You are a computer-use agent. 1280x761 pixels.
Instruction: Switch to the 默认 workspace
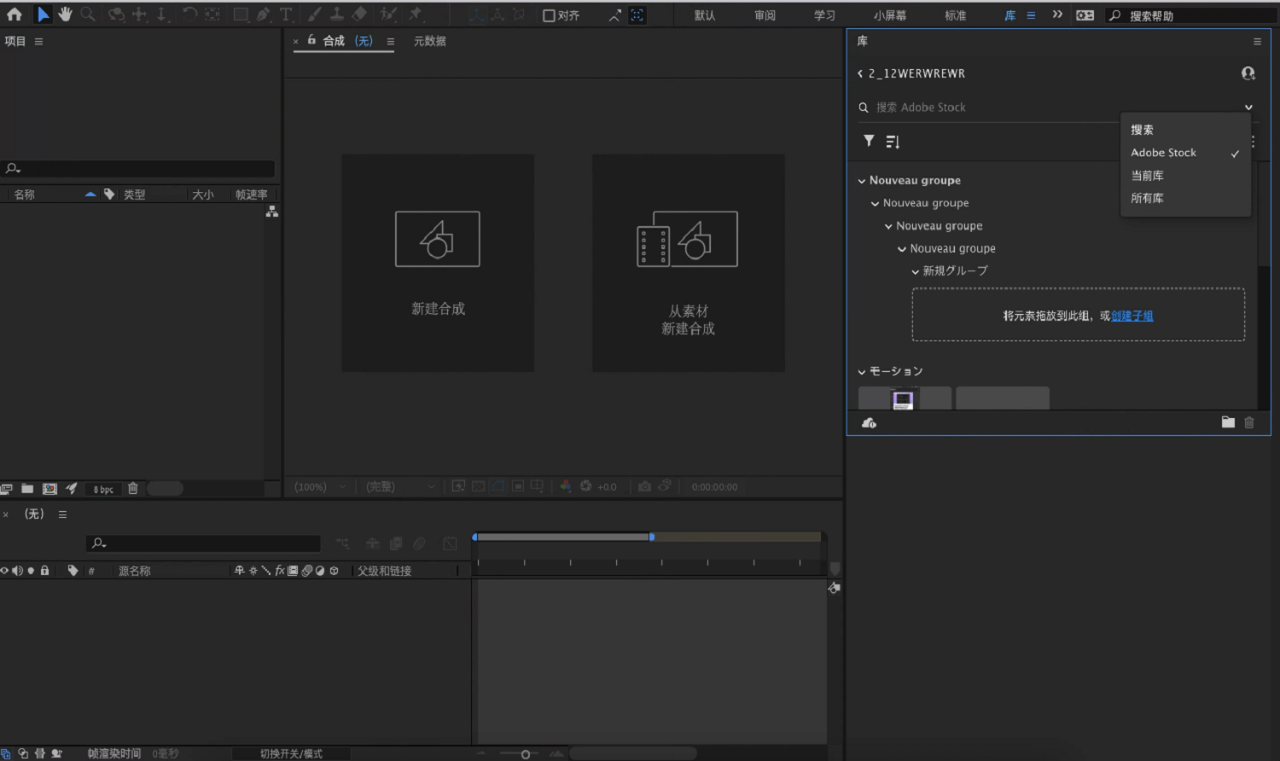coord(705,16)
